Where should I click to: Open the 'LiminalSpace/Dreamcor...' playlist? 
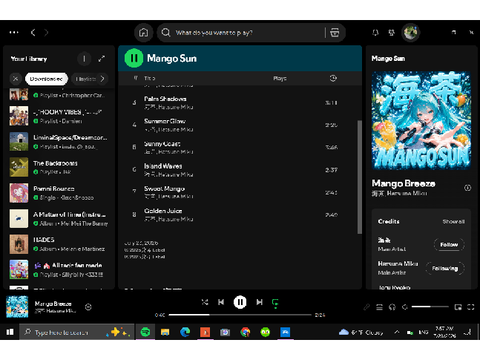[59, 142]
